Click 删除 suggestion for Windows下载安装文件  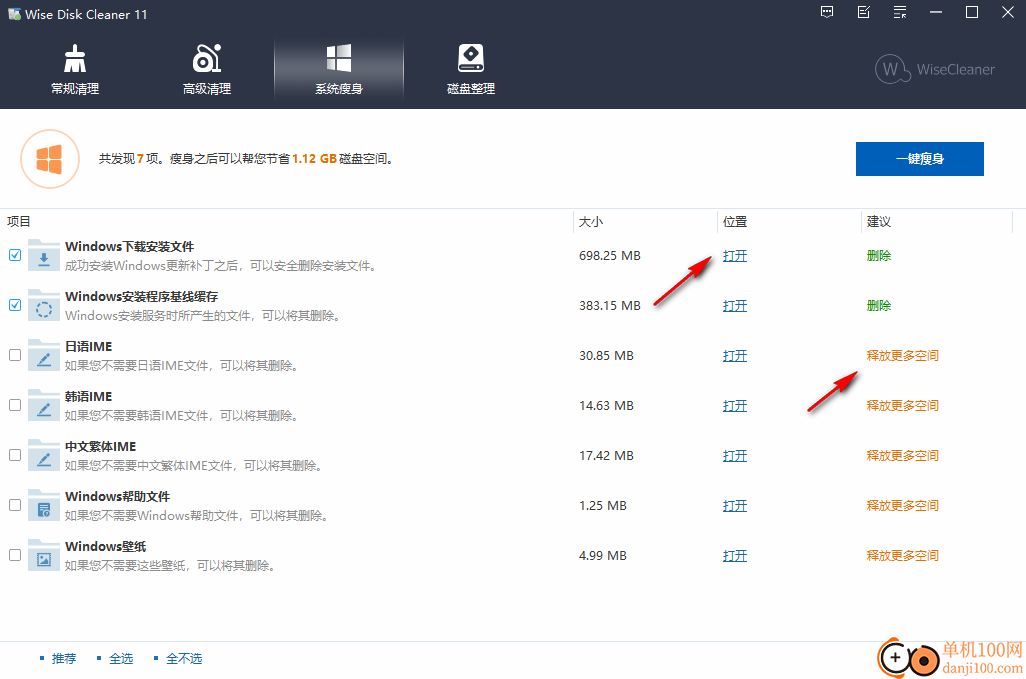pyautogui.click(x=879, y=256)
